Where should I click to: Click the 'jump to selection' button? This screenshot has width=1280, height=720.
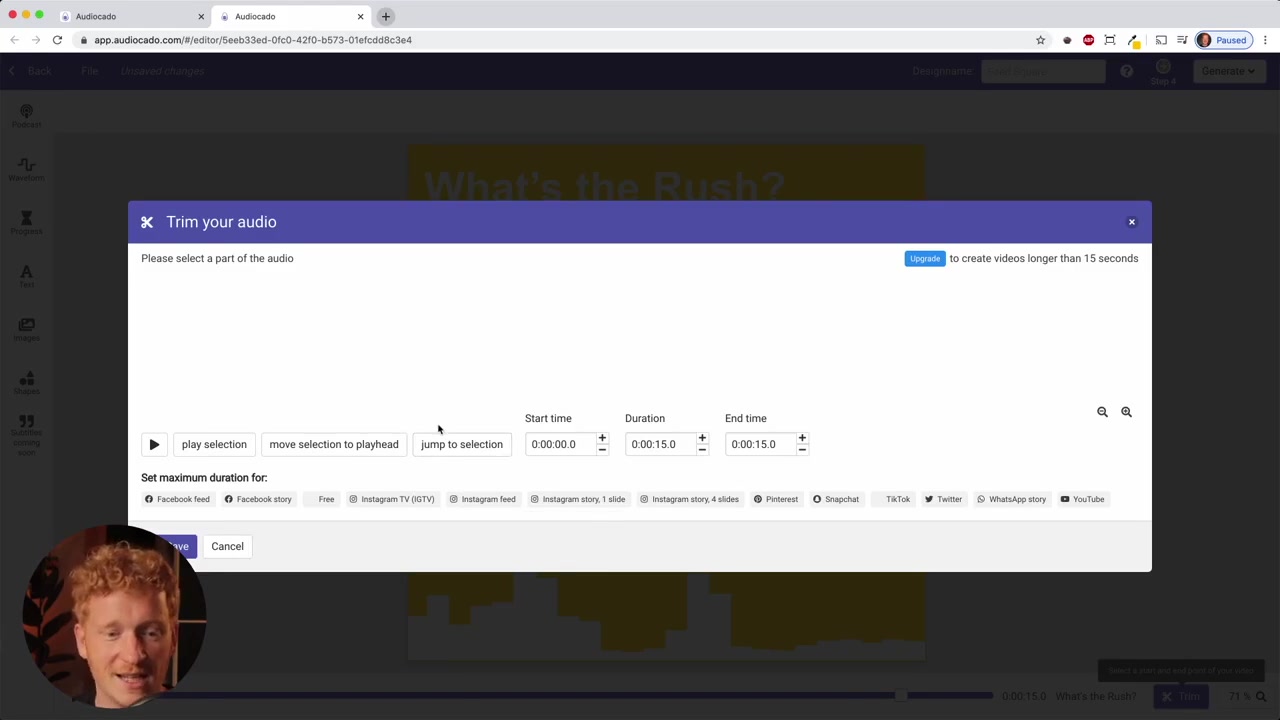462,444
